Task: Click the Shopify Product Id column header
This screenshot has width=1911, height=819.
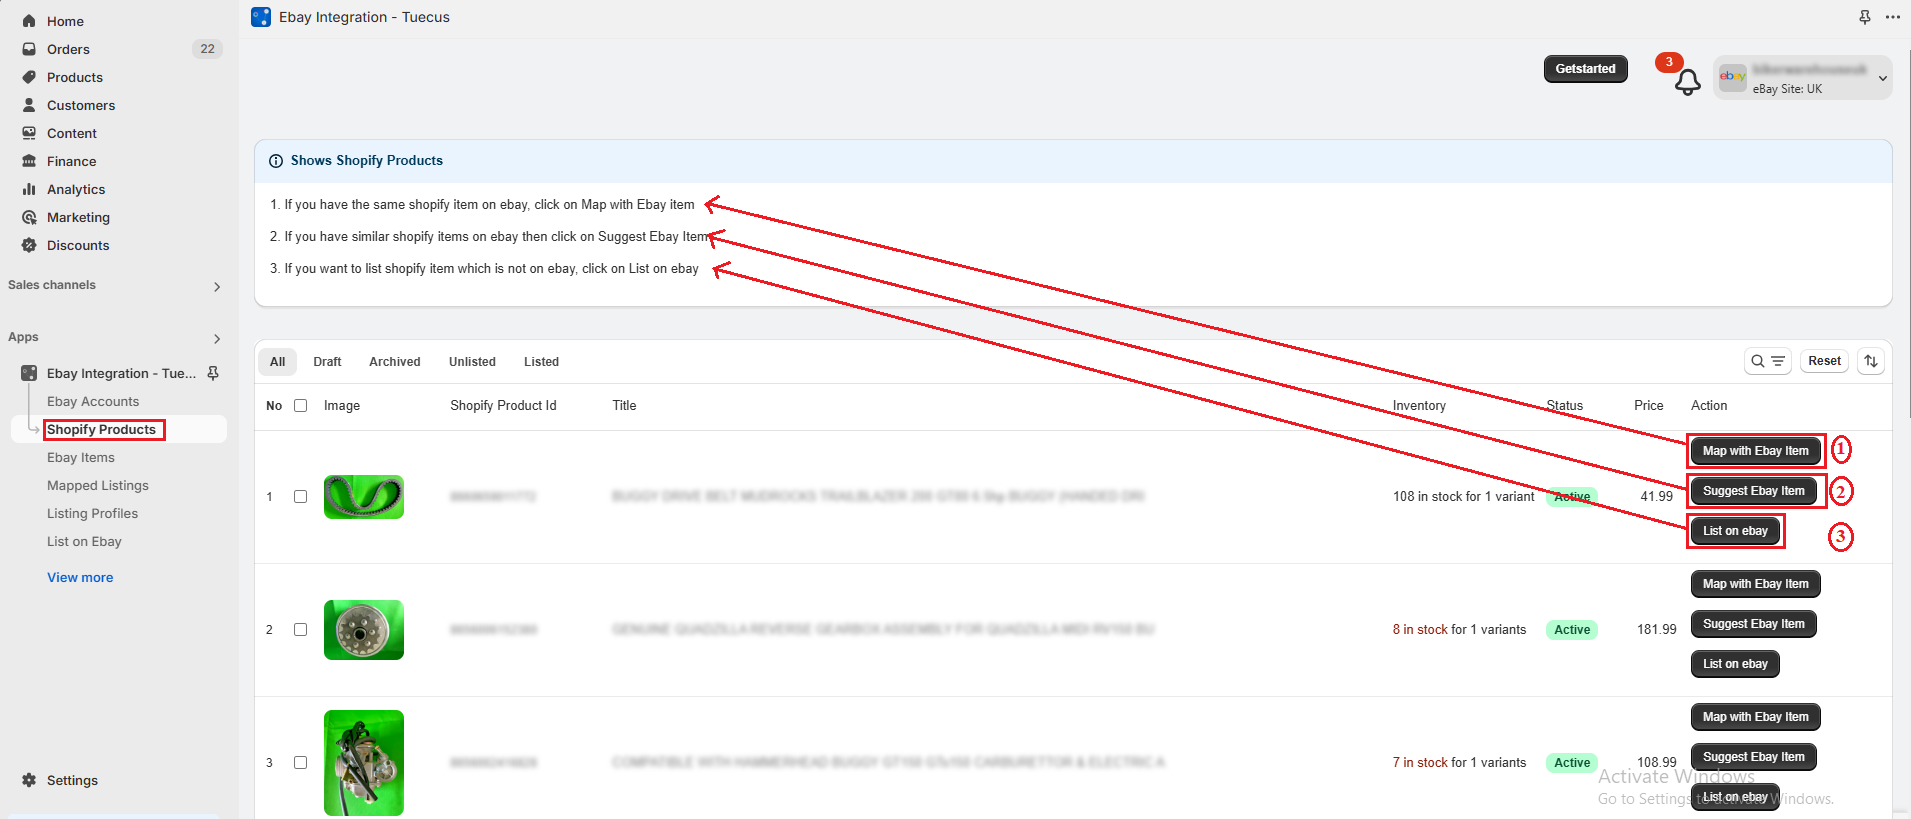Action: 503,406
